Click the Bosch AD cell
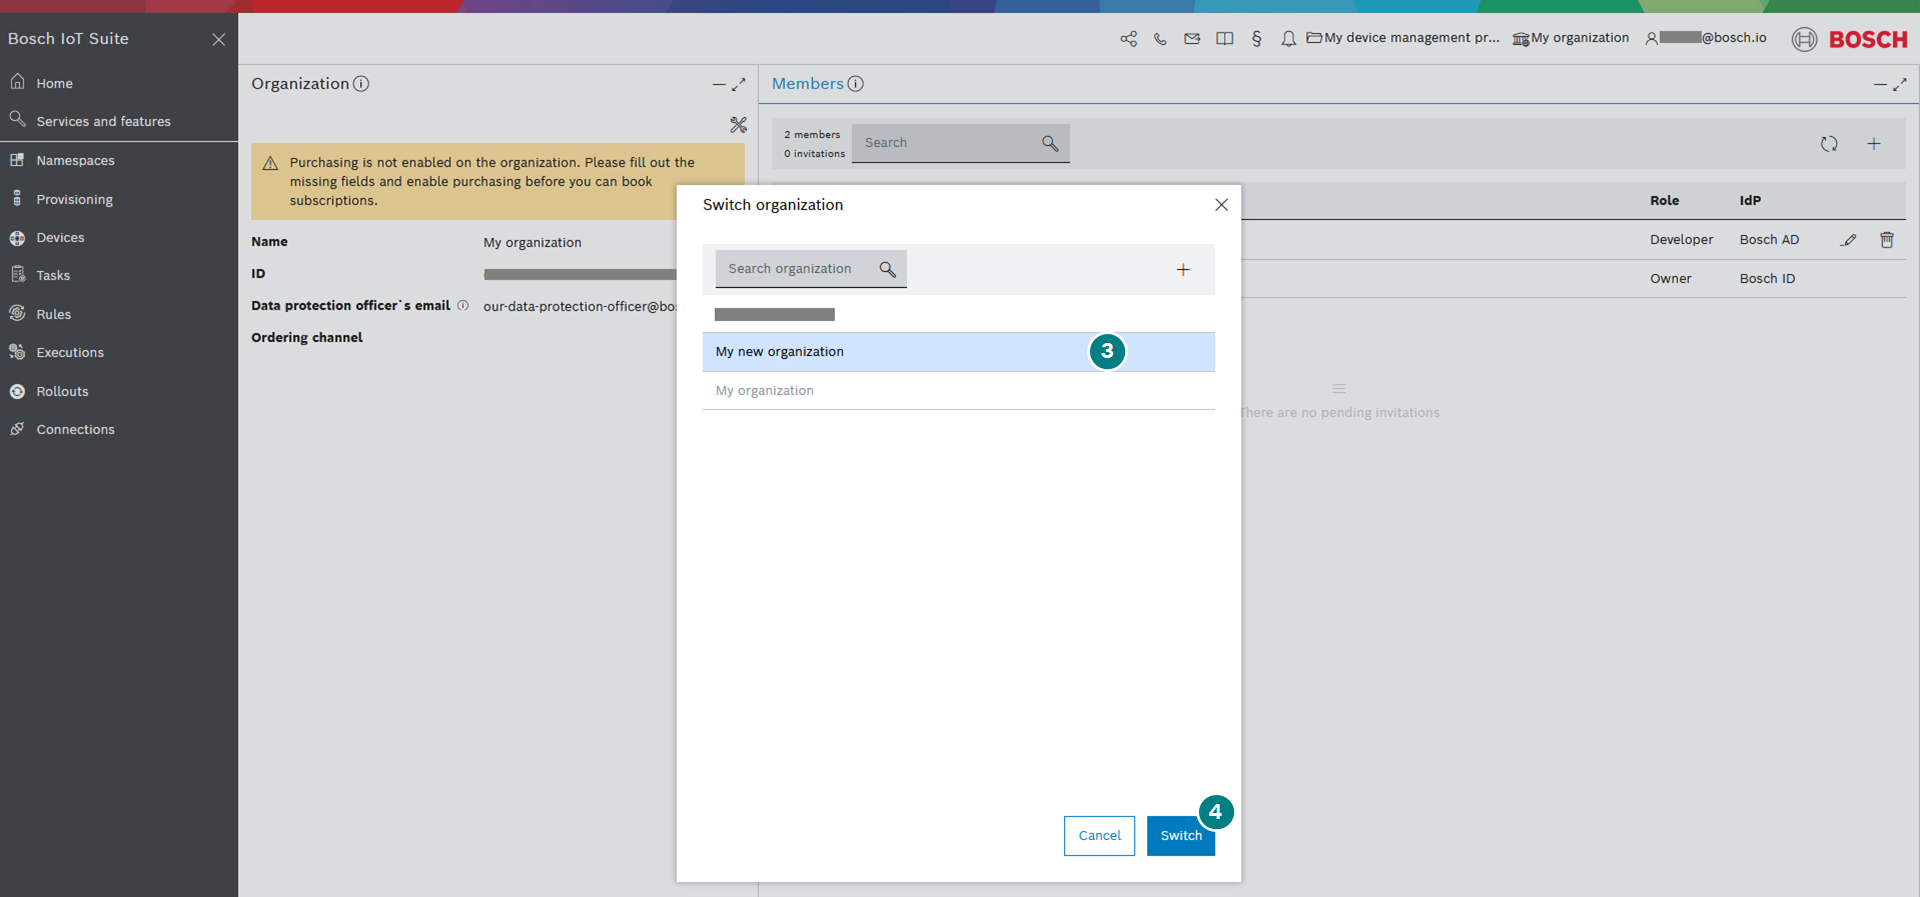This screenshot has height=897, width=1920. 1769,240
